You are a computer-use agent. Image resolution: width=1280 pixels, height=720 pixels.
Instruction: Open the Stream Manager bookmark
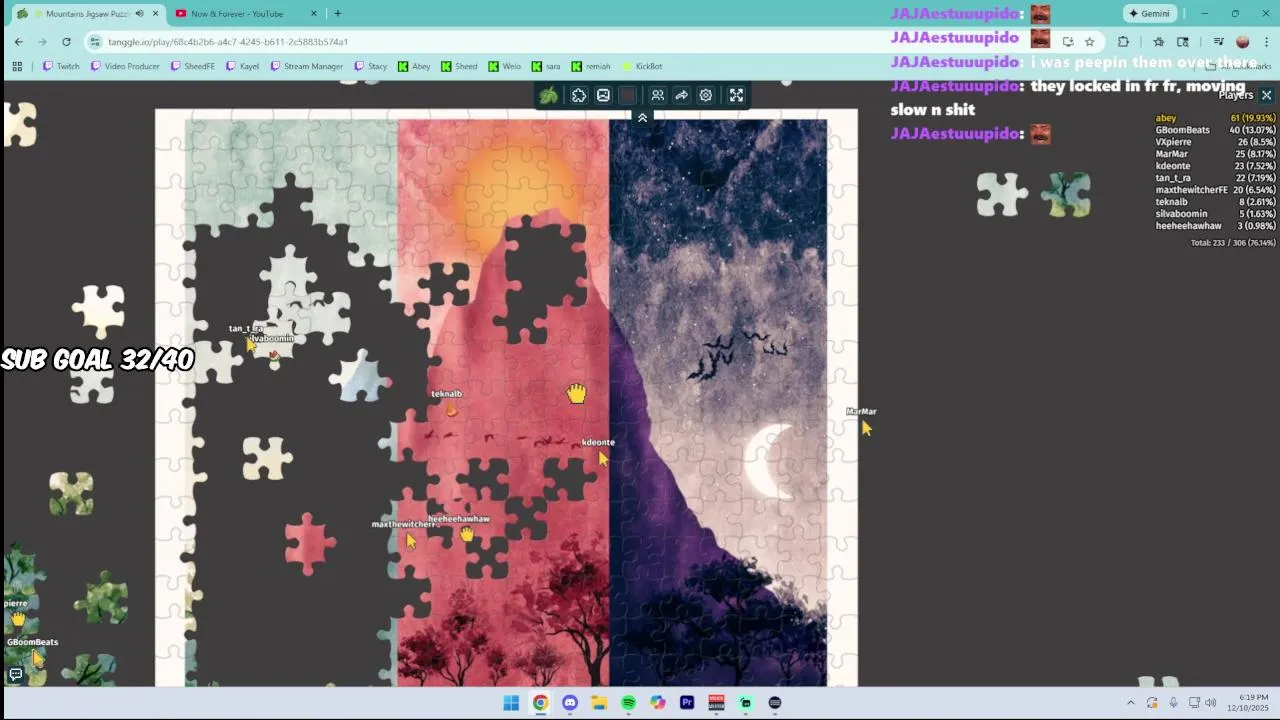coord(307,66)
